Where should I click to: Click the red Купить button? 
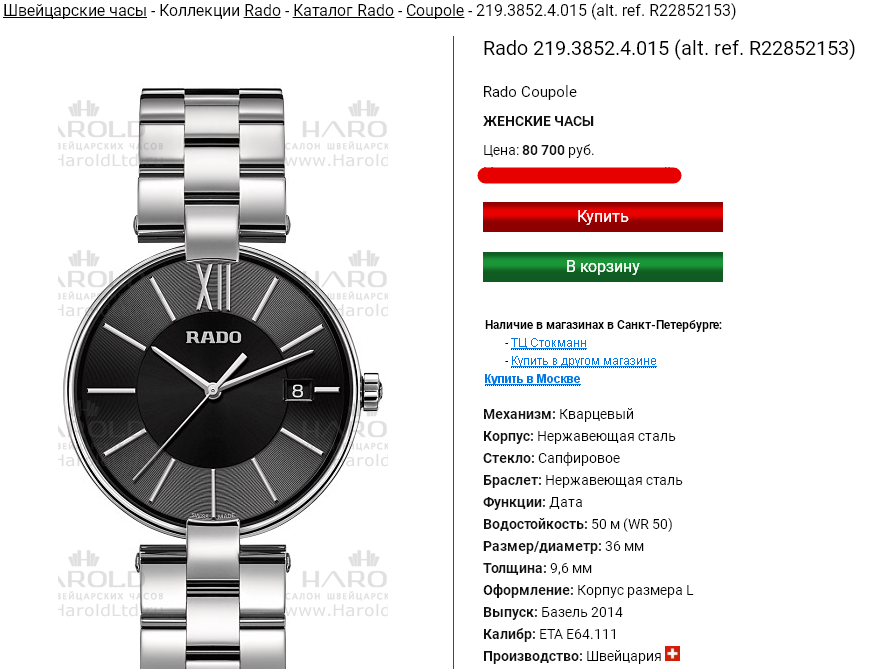pyautogui.click(x=602, y=217)
